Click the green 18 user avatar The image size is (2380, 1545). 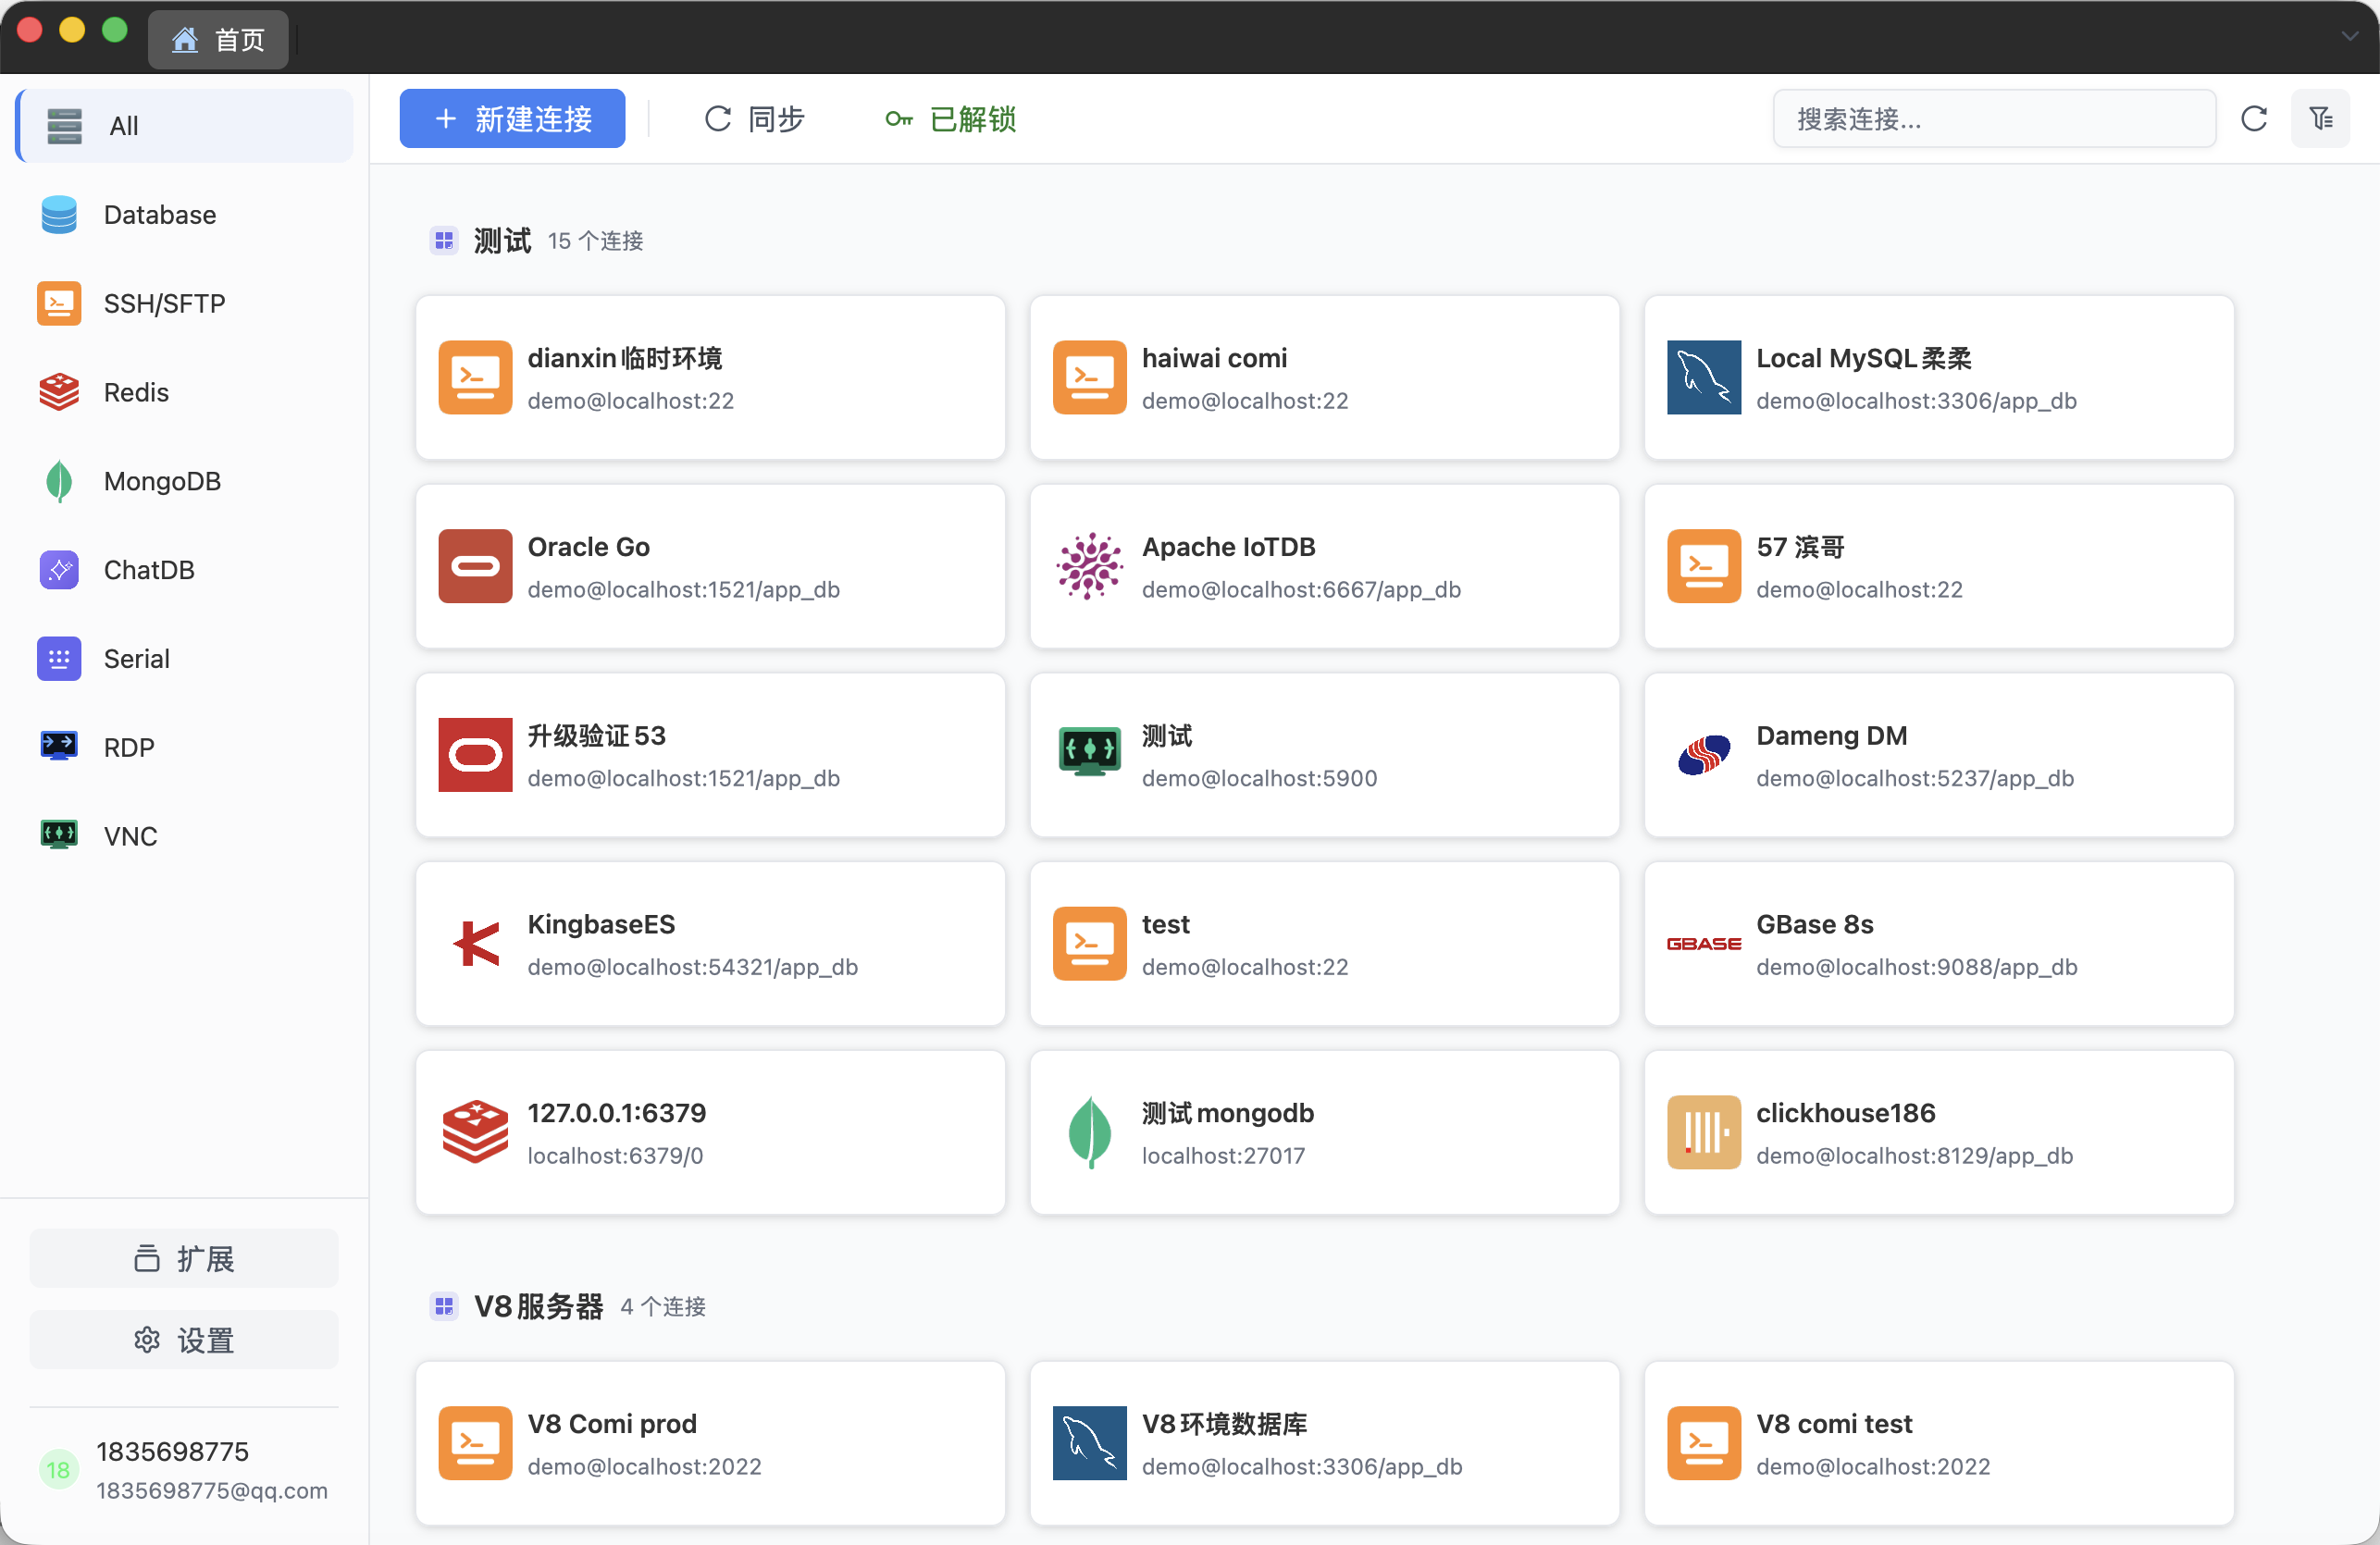[x=58, y=1470]
